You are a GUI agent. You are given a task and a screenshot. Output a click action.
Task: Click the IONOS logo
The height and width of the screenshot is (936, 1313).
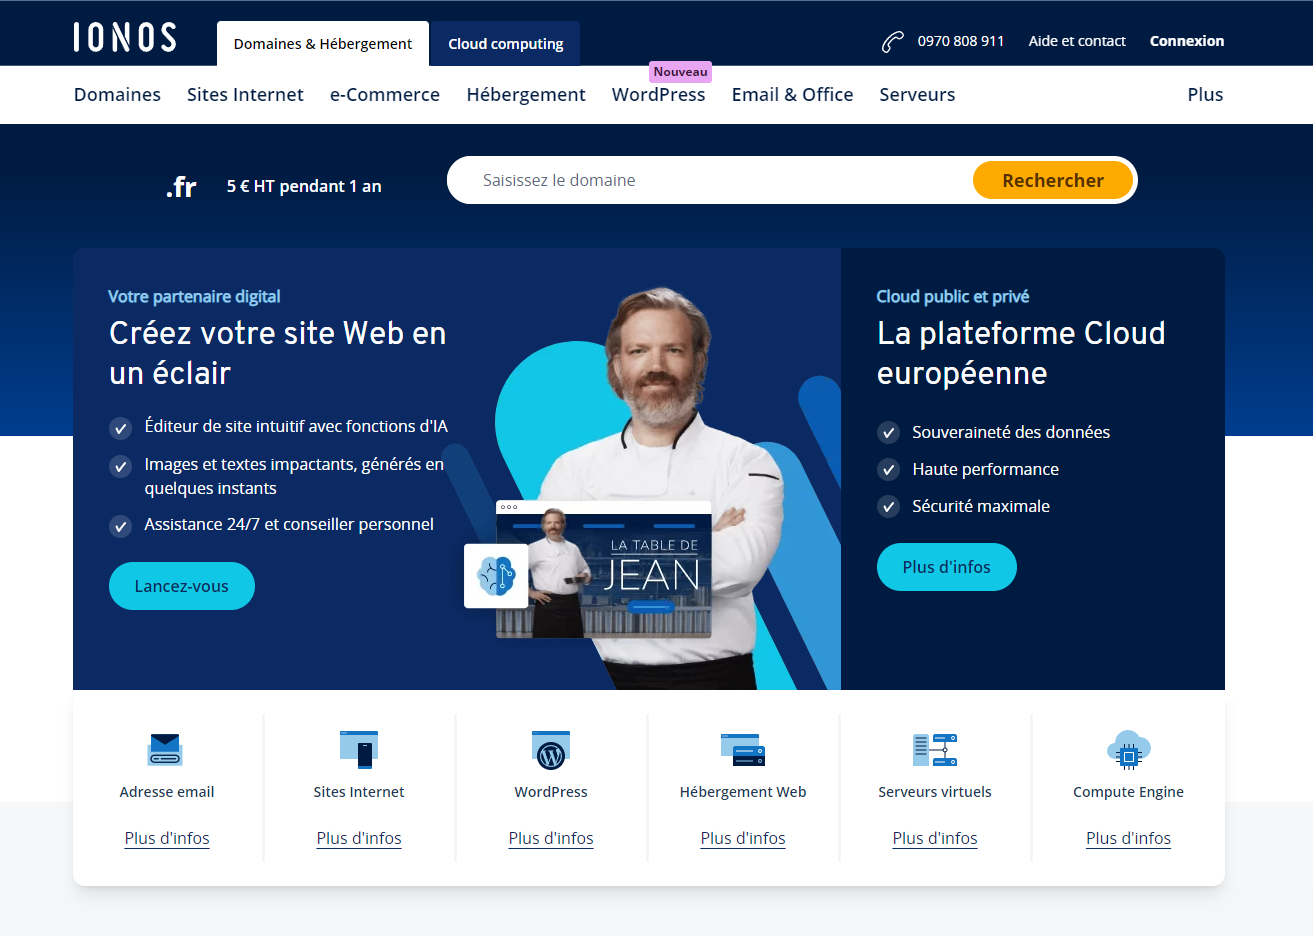point(125,38)
